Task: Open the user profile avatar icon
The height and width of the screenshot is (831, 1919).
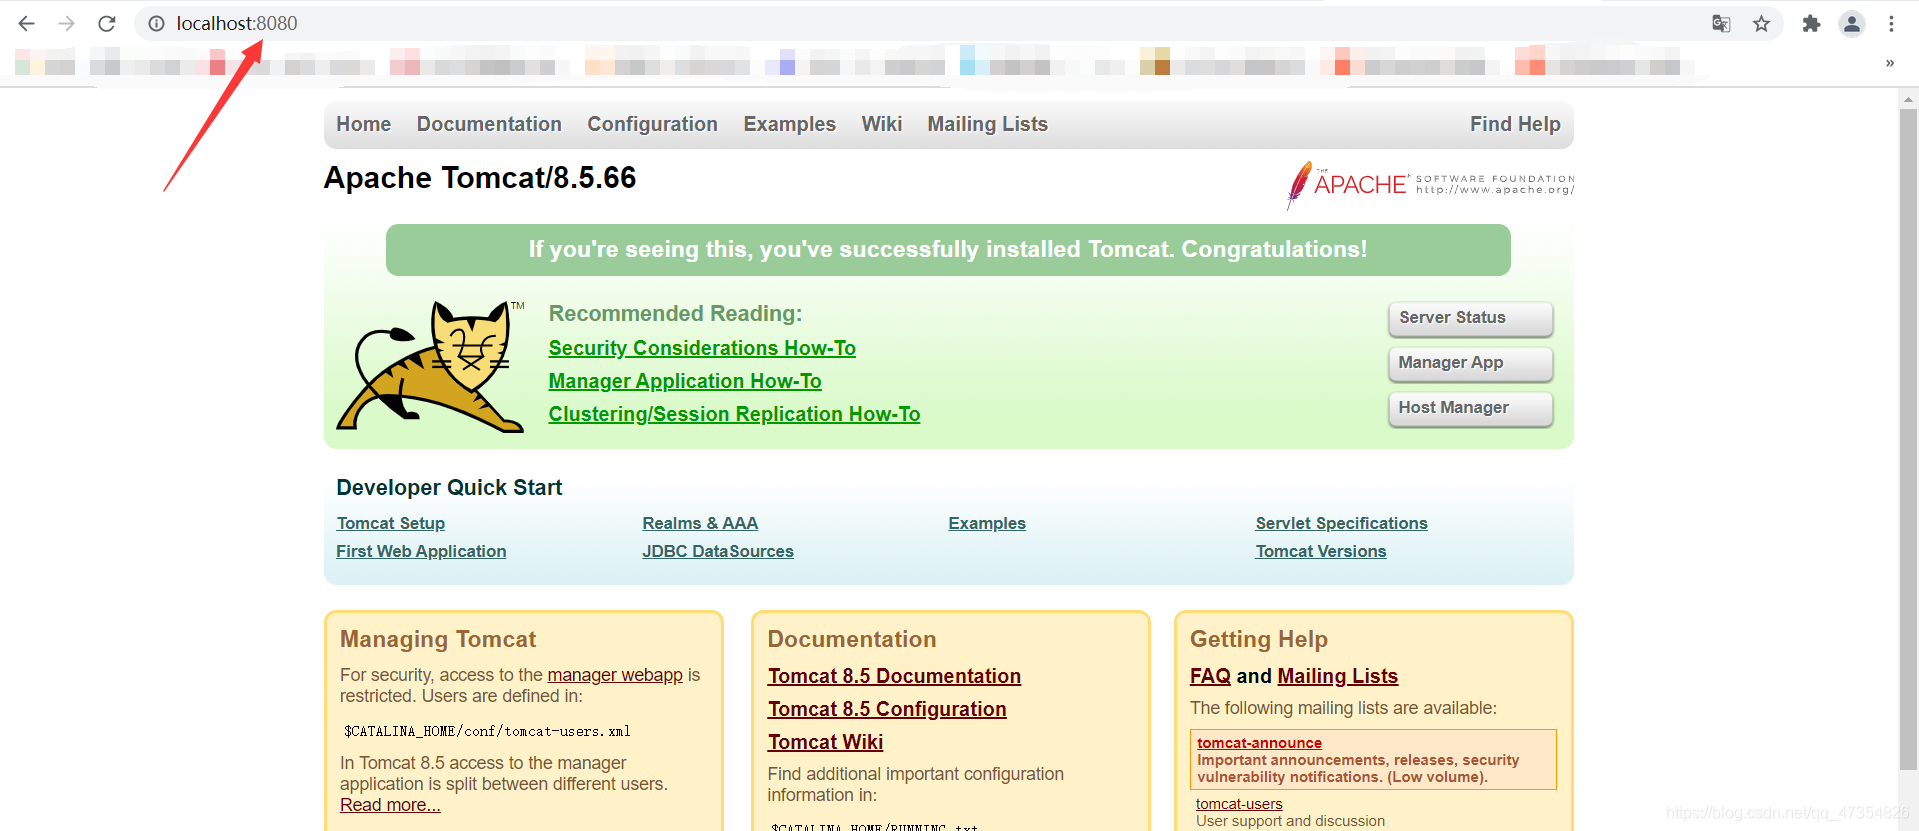Action: [x=1852, y=23]
